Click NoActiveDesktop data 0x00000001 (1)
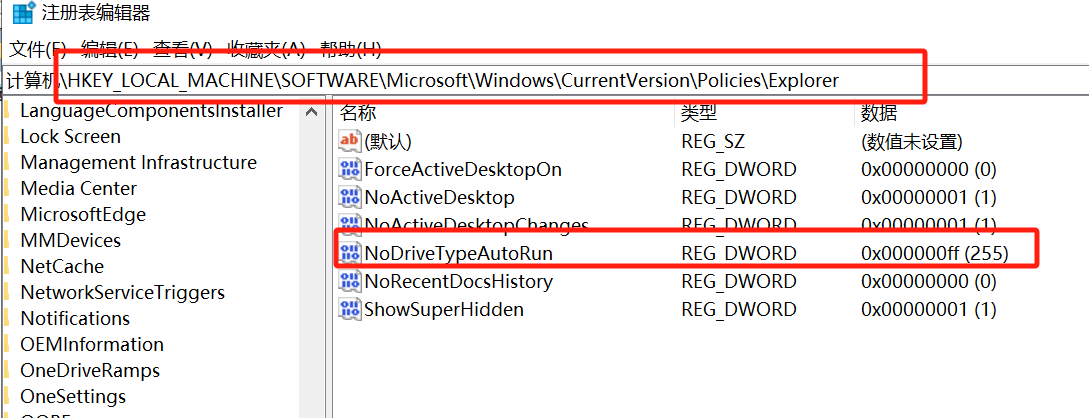 929,197
